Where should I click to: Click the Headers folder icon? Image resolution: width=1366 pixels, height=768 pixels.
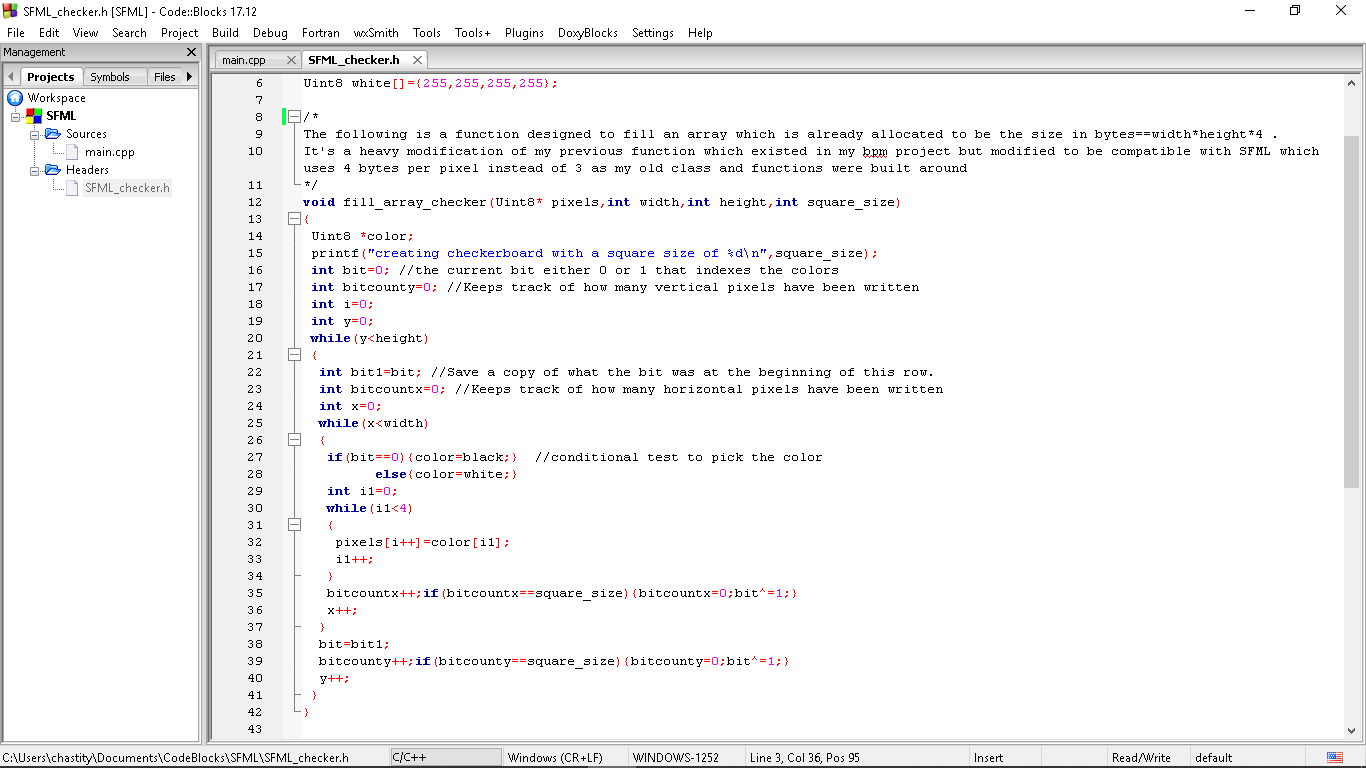(x=54, y=170)
